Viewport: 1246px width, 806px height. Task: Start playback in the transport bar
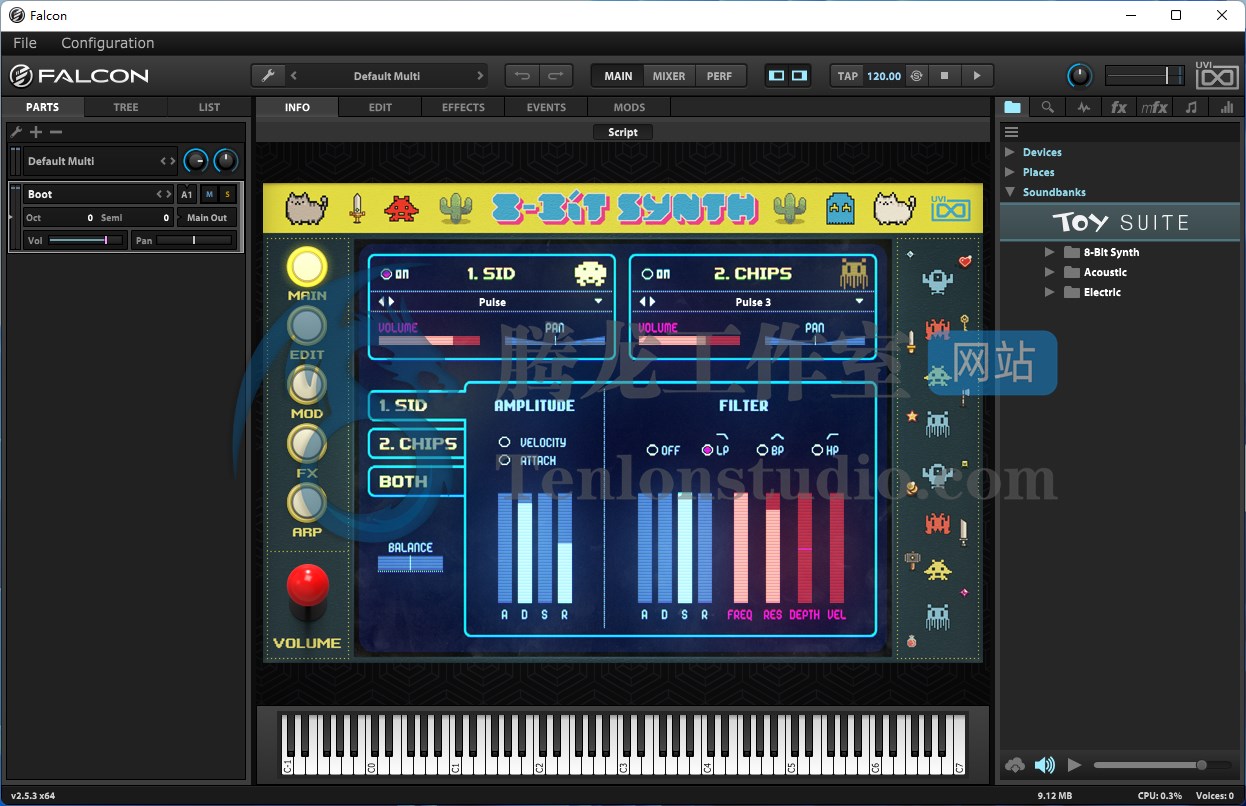point(977,76)
